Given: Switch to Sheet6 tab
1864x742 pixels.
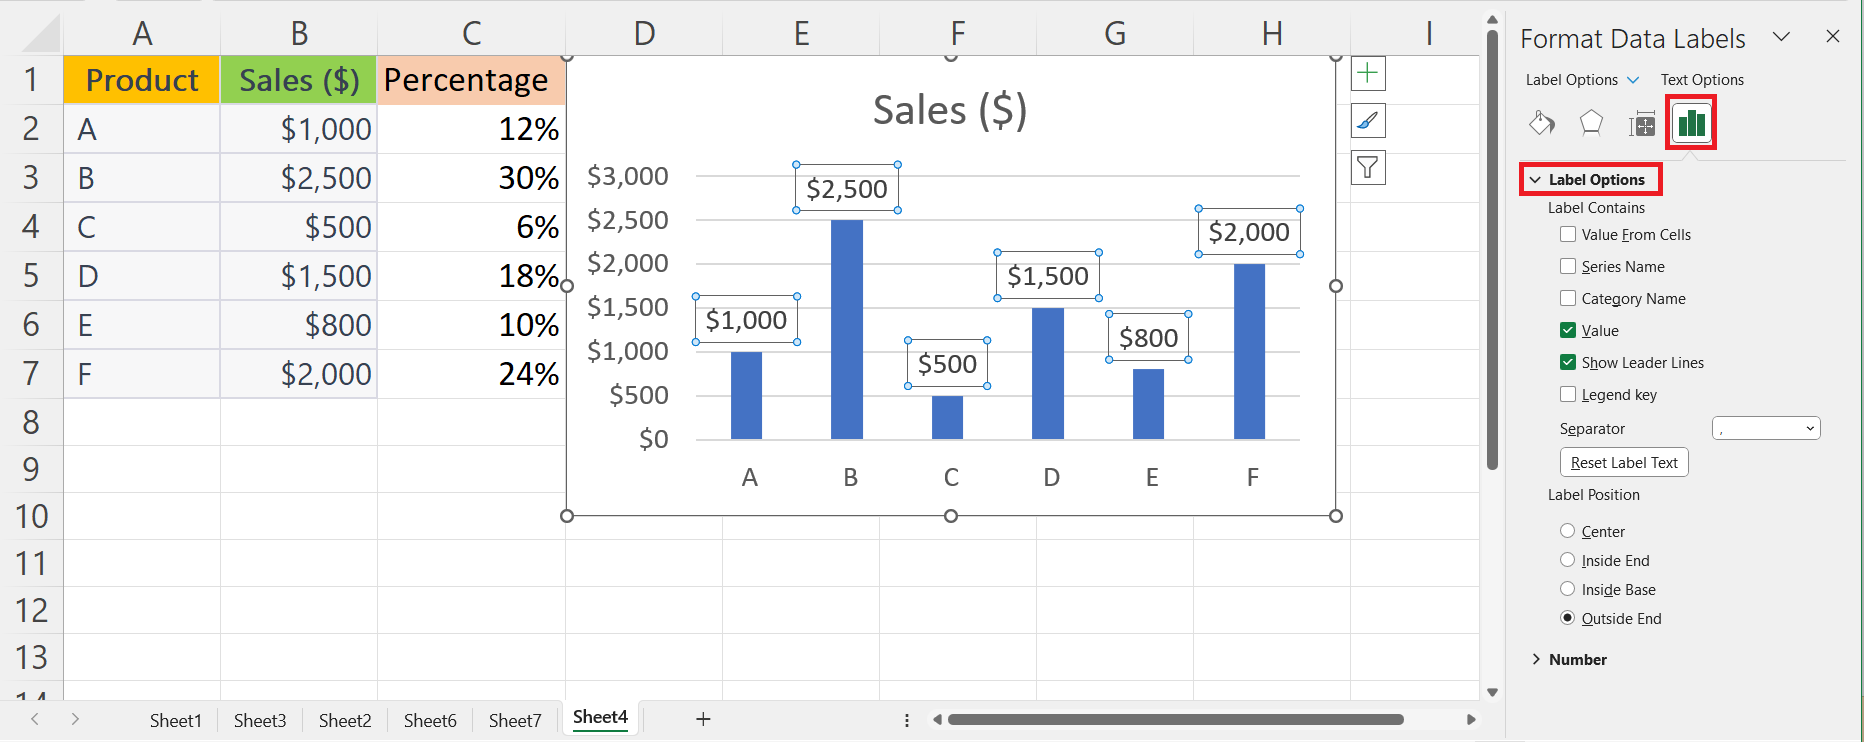Looking at the screenshot, I should point(430,720).
